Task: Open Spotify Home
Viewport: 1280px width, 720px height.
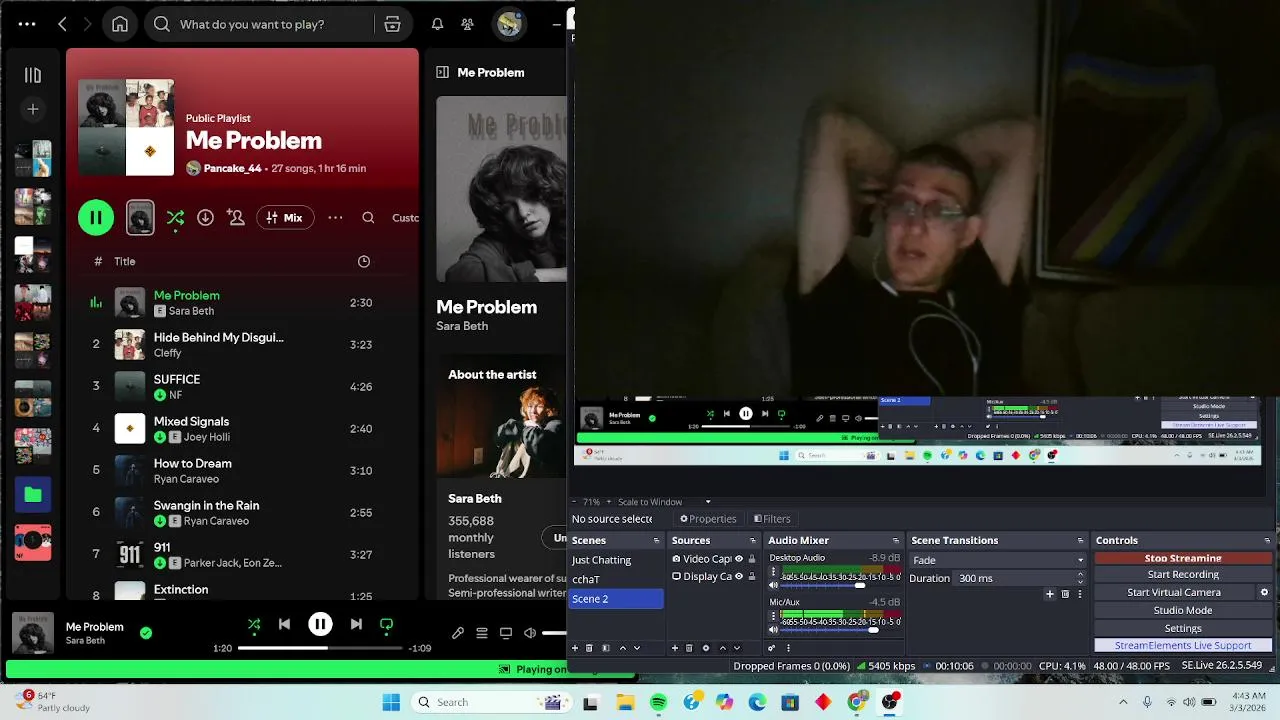Action: pos(120,24)
